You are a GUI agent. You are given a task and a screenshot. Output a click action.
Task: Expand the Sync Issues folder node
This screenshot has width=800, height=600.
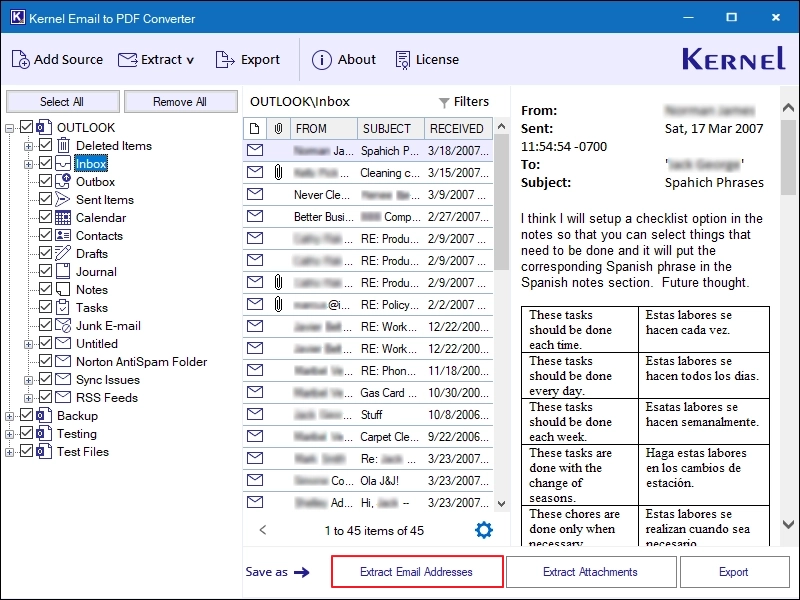click(28, 381)
